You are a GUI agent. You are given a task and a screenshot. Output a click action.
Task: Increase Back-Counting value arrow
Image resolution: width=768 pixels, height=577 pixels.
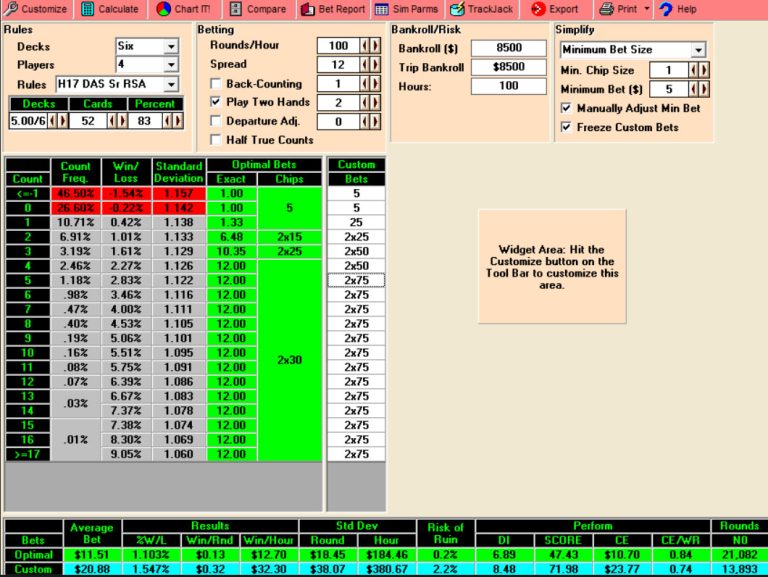pos(376,84)
